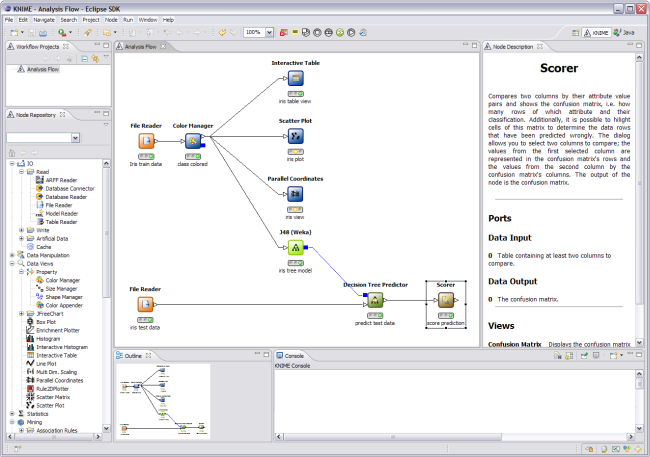
Task: Select the Parallel Coordinates node in canvas
Action: click(x=295, y=194)
